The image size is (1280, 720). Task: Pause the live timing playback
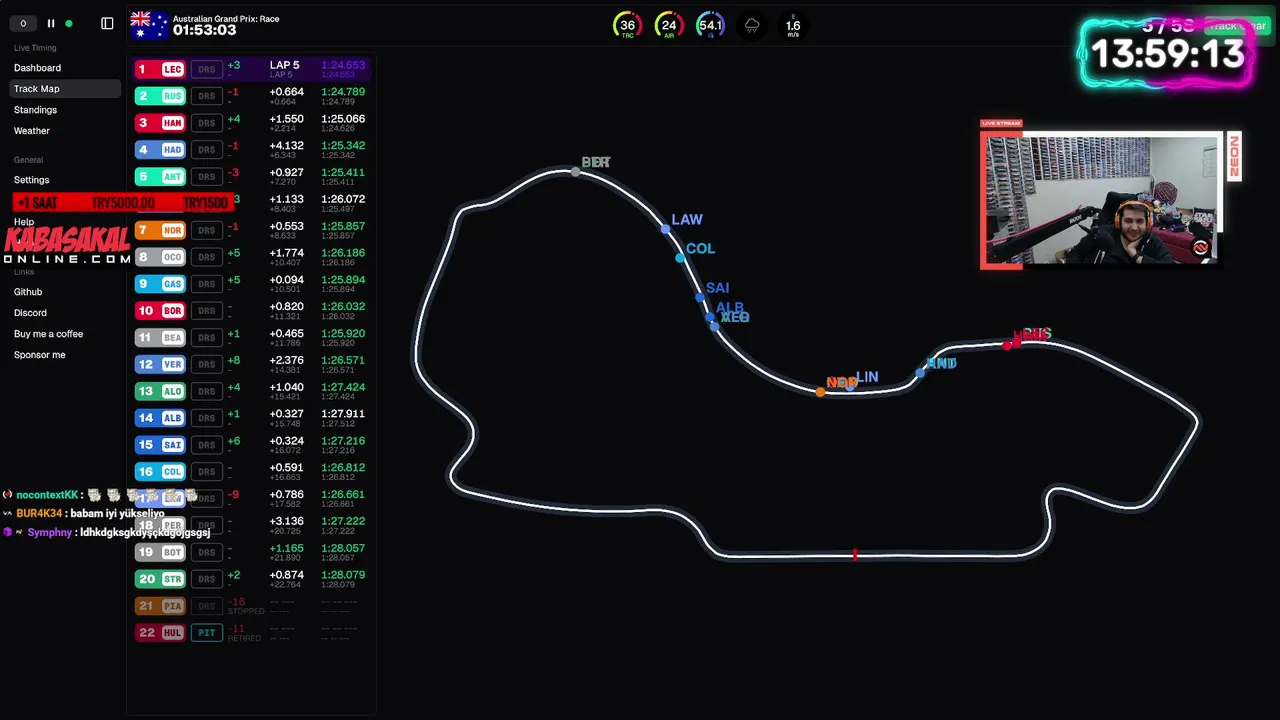pyautogui.click(x=50, y=23)
